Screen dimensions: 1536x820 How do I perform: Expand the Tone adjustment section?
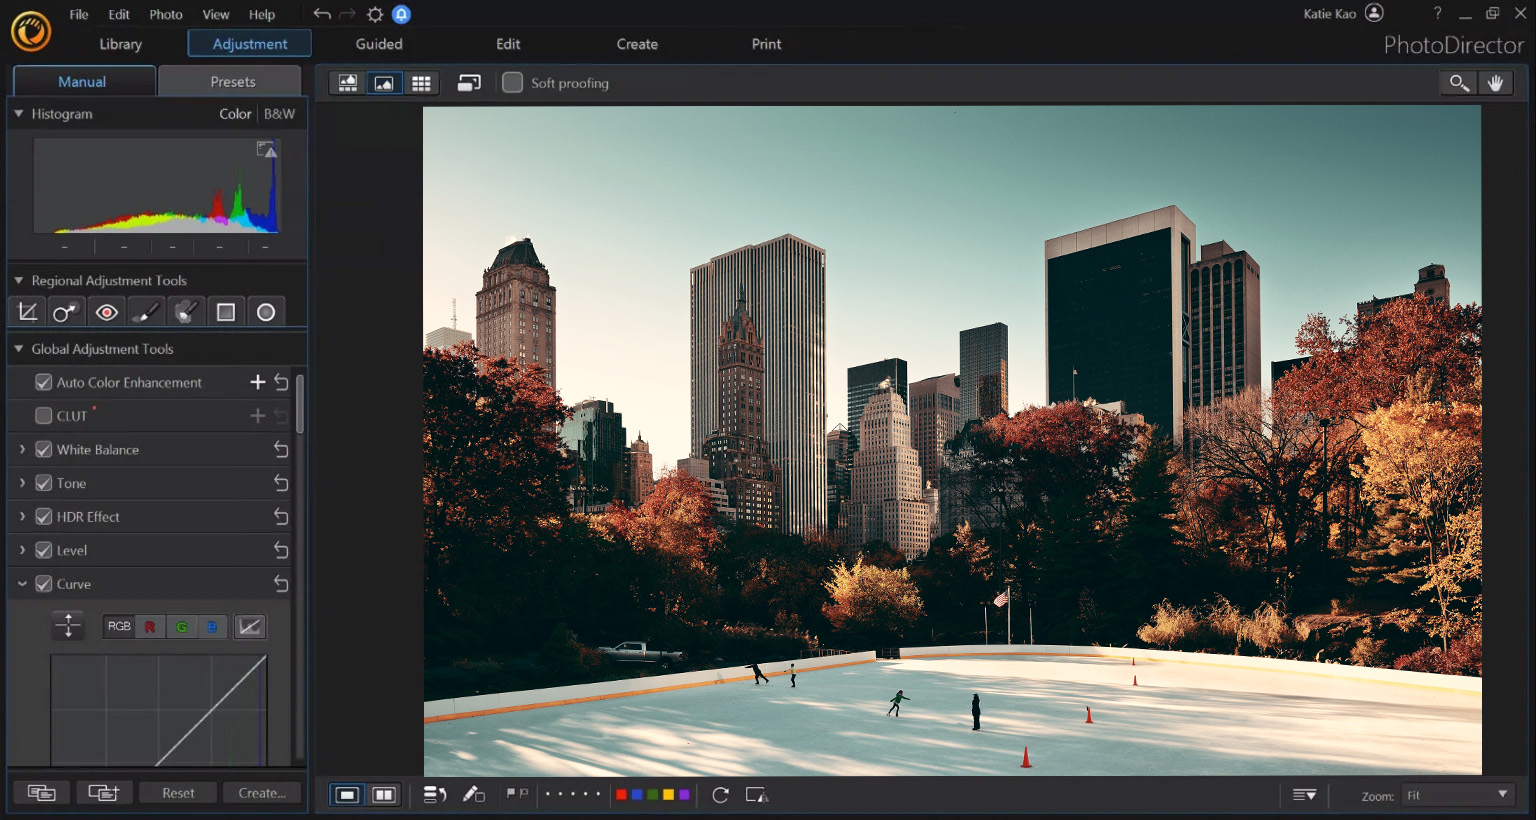pyautogui.click(x=22, y=483)
